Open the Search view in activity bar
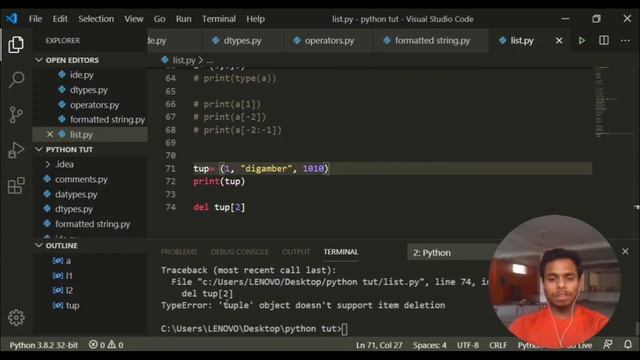 coord(16,79)
